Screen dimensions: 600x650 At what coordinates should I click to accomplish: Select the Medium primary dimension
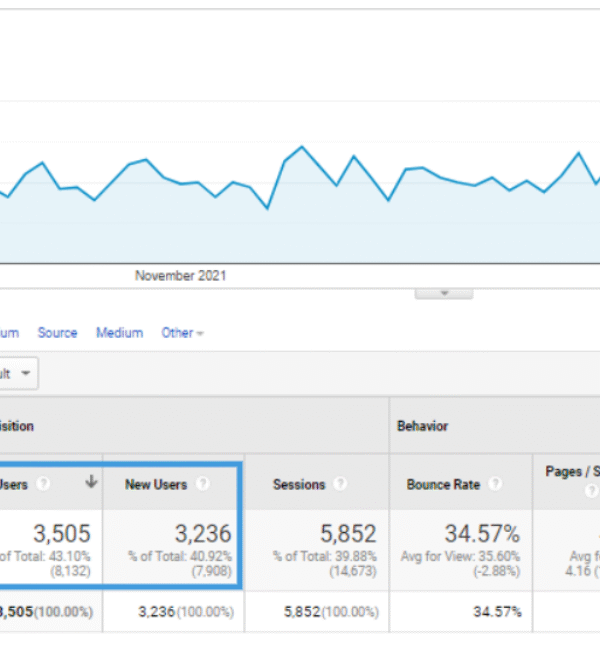119,333
